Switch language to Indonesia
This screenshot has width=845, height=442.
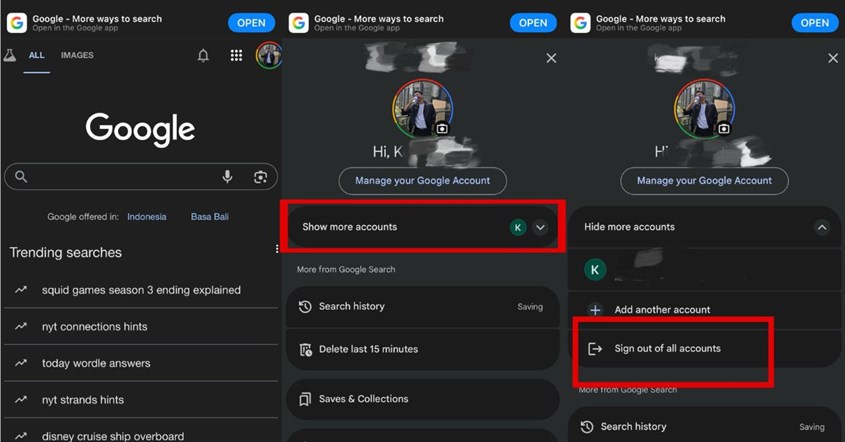[147, 217]
